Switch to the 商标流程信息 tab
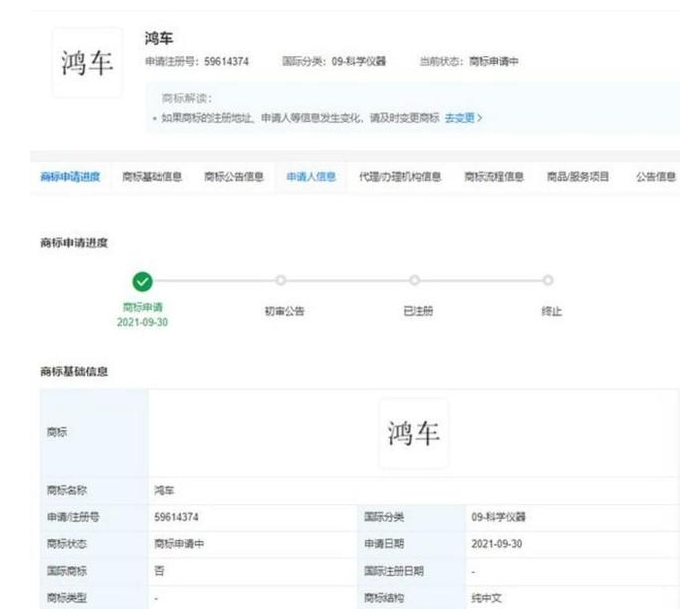The height and width of the screenshot is (609, 687). [494, 177]
